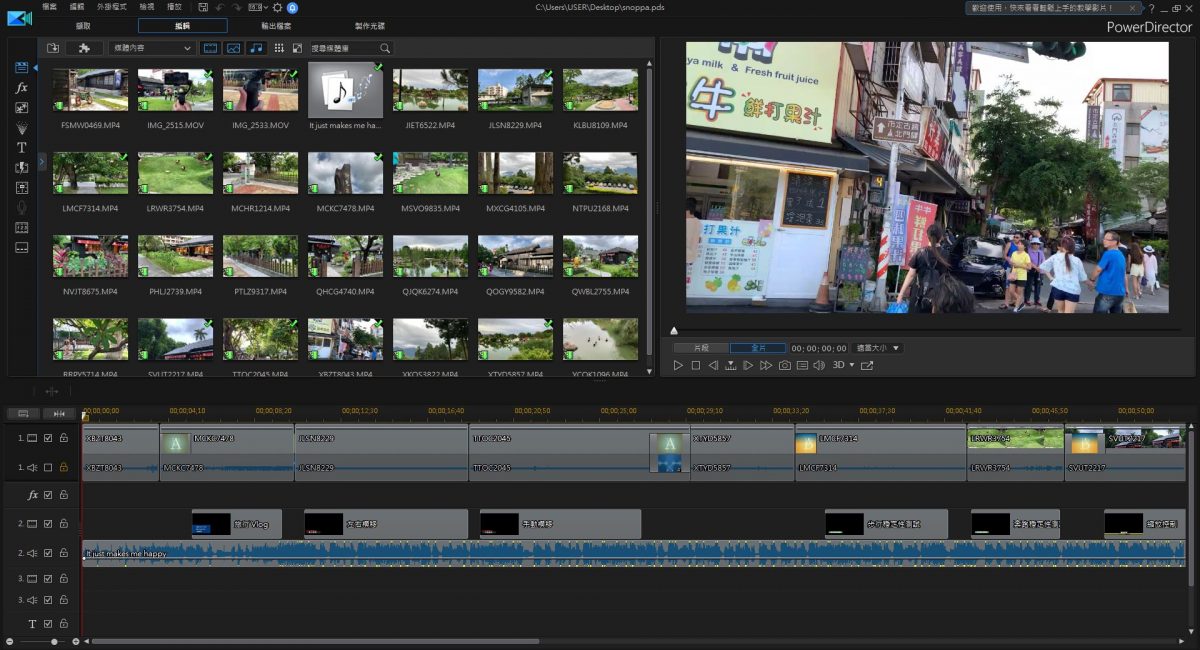Open the plug-in puzzle piece icon

point(84,48)
